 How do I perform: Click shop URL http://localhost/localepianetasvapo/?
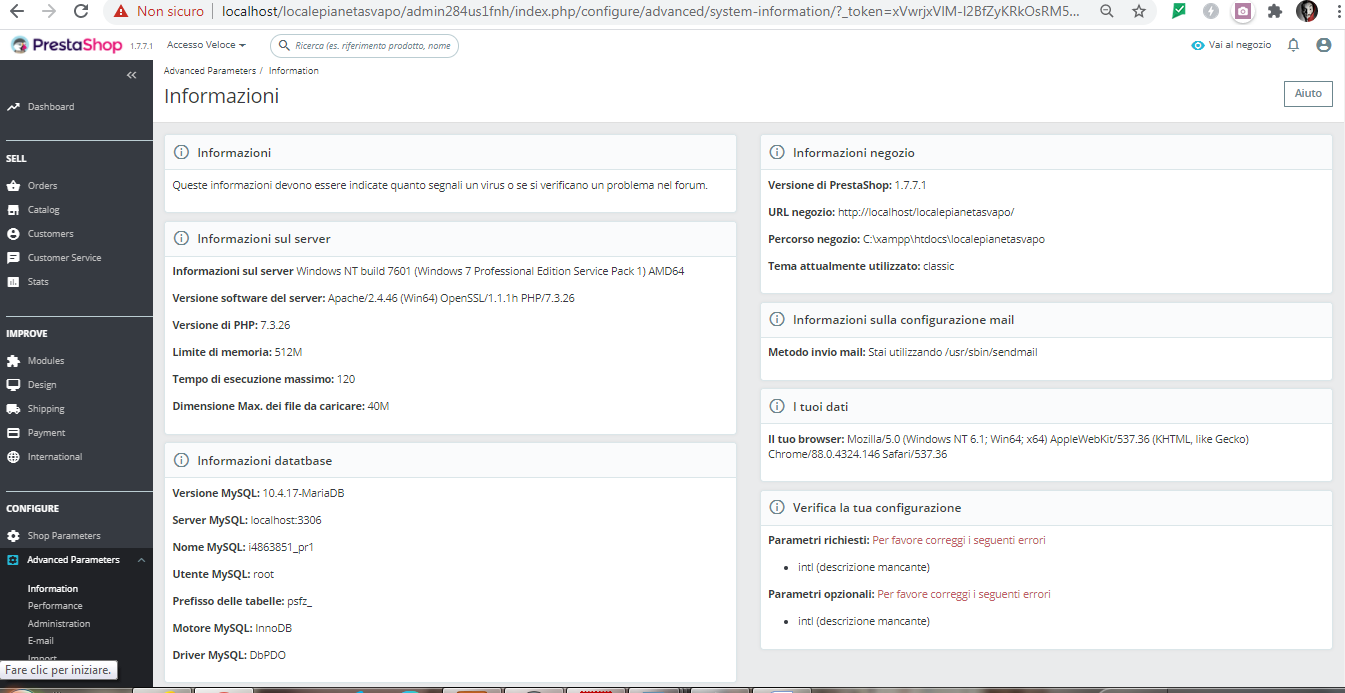click(x=926, y=212)
